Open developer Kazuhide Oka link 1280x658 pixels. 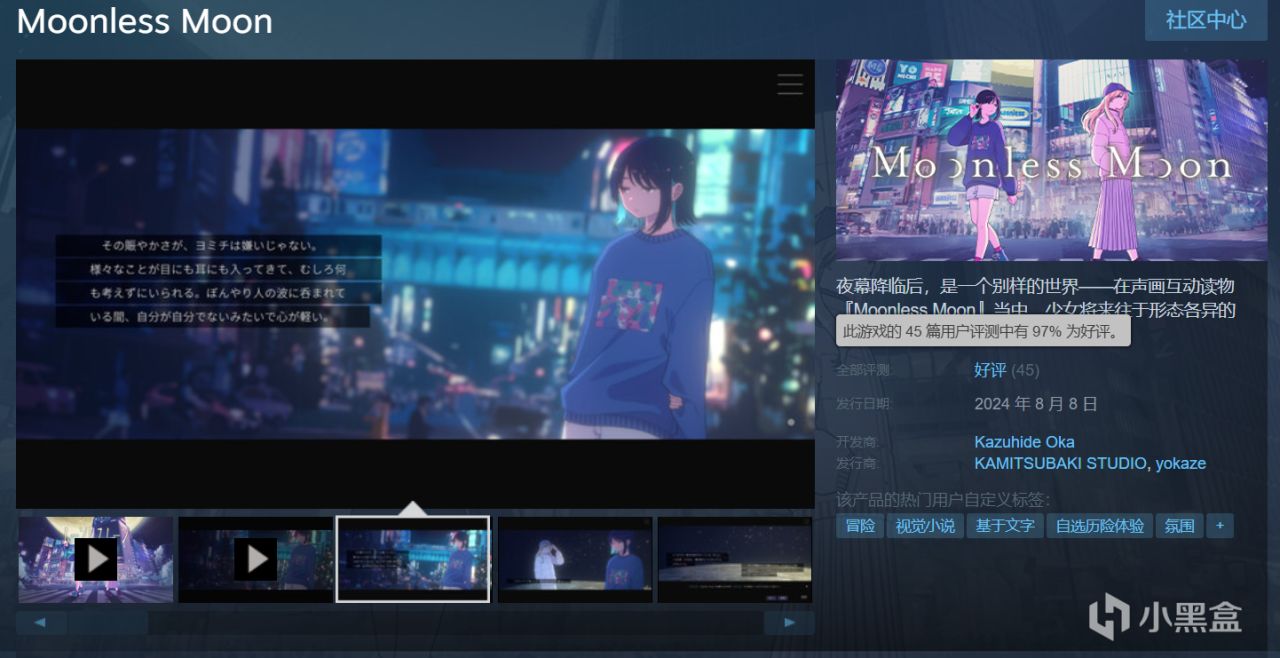pos(1024,442)
